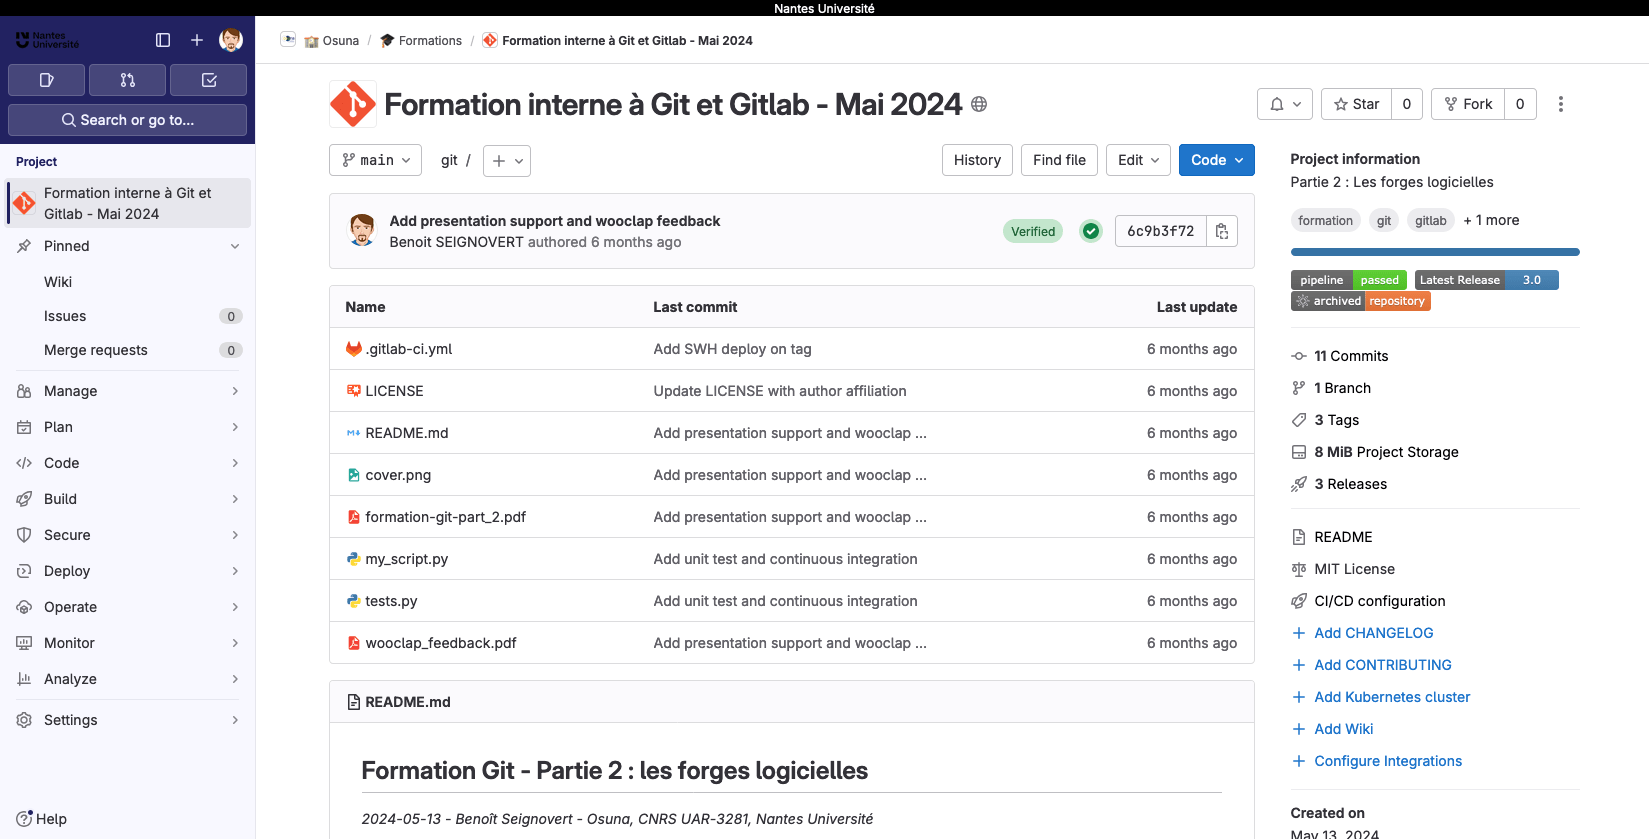The image size is (1649, 839).
Task: Expand the Secure menu
Action: point(127,535)
